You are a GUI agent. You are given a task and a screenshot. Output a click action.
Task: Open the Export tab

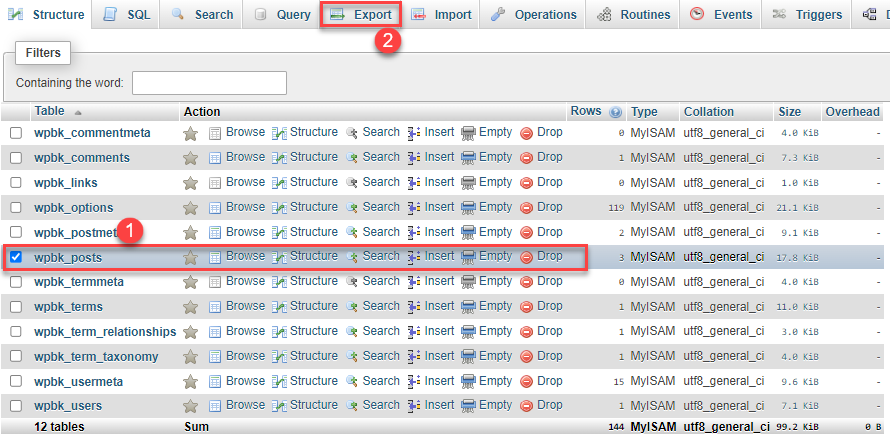(360, 15)
